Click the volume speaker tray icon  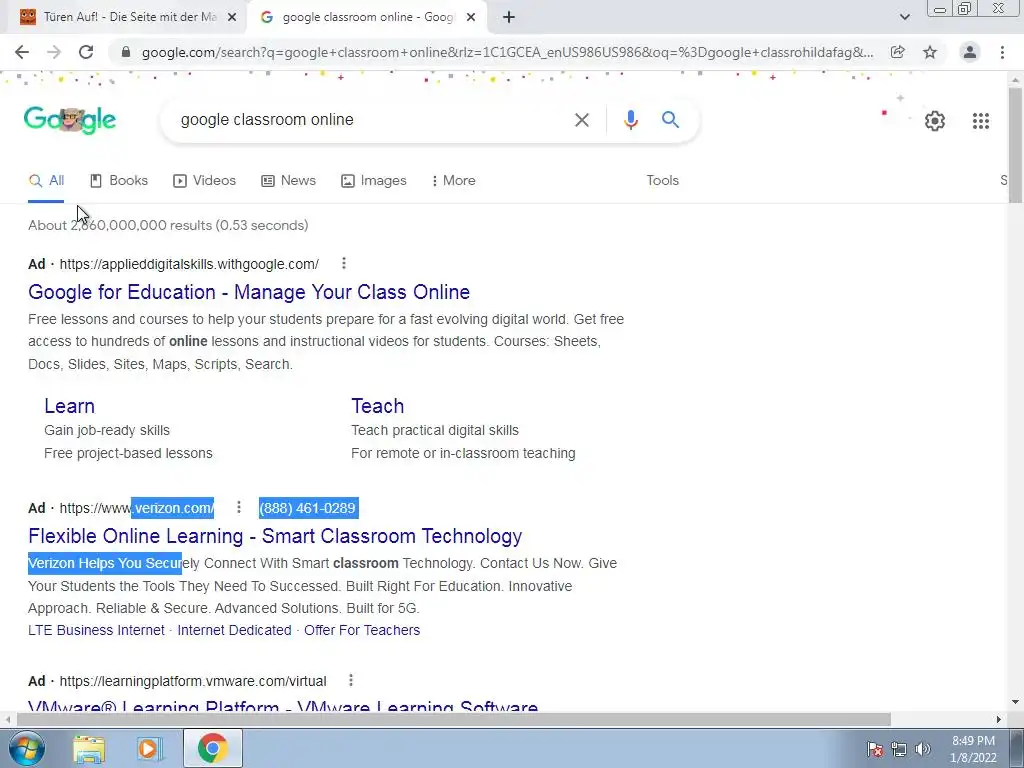pyautogui.click(x=922, y=749)
